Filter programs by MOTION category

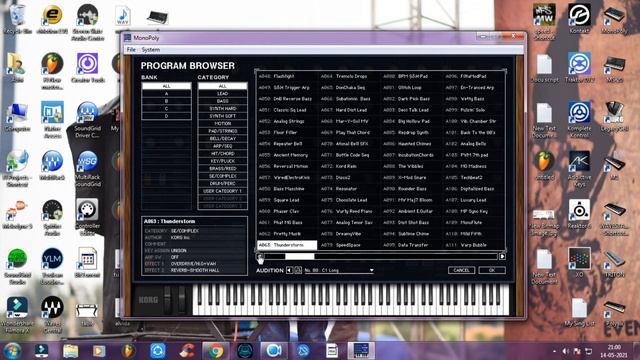(x=222, y=123)
